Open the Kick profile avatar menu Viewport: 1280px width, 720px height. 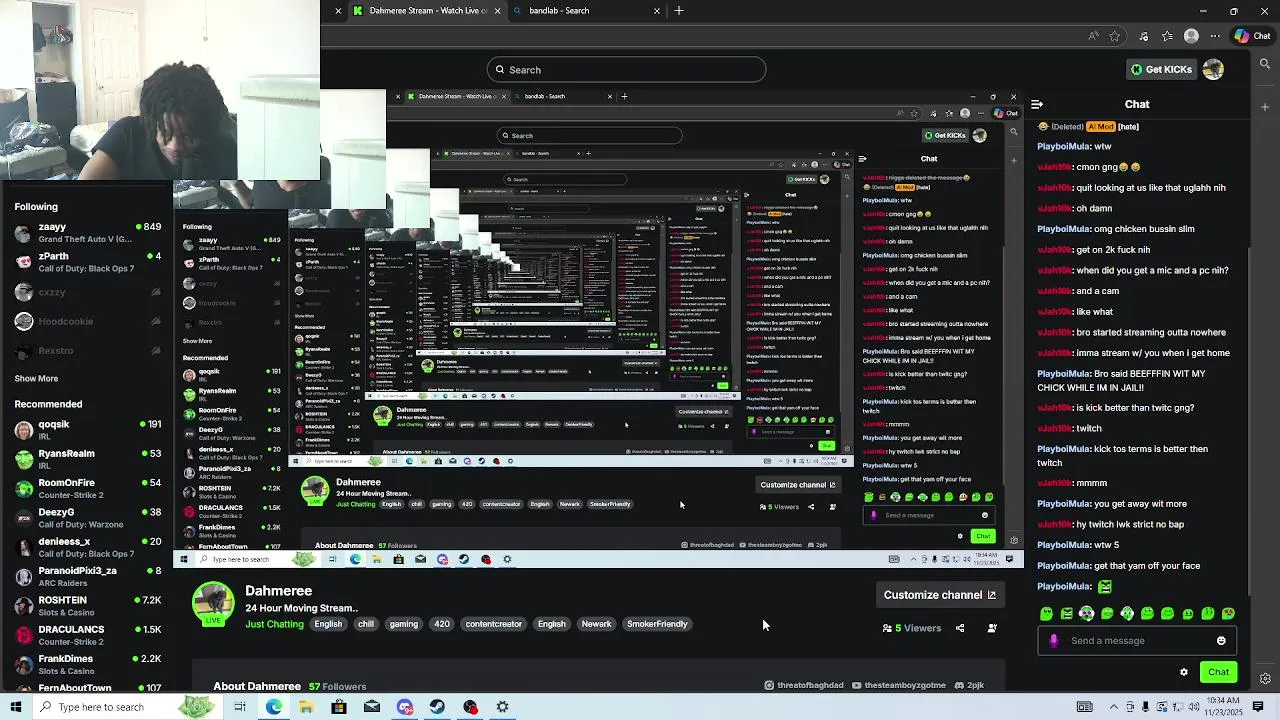[1213, 69]
